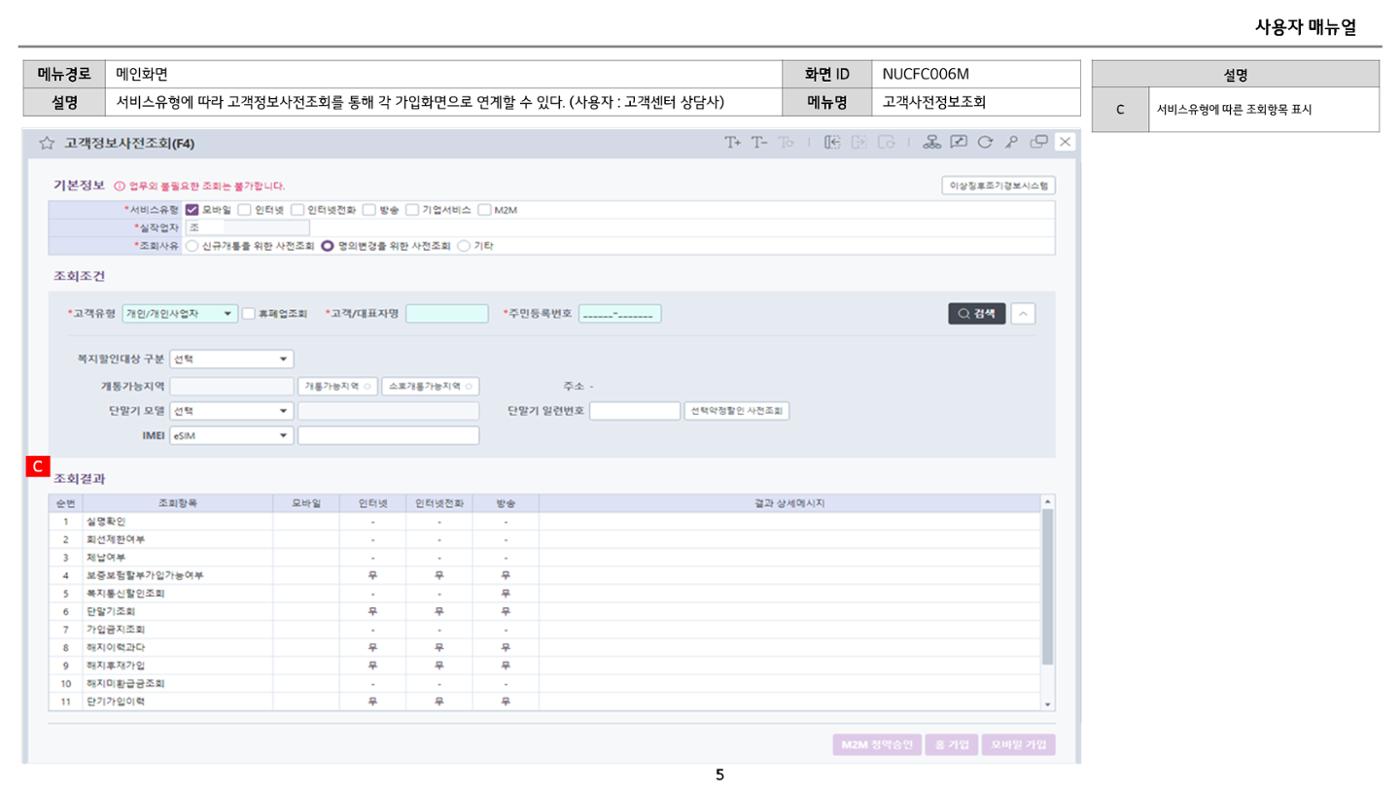This screenshot has width=1400, height=788.
Task: Select the 복지통신할인조회 result row
Action: (x=545, y=593)
